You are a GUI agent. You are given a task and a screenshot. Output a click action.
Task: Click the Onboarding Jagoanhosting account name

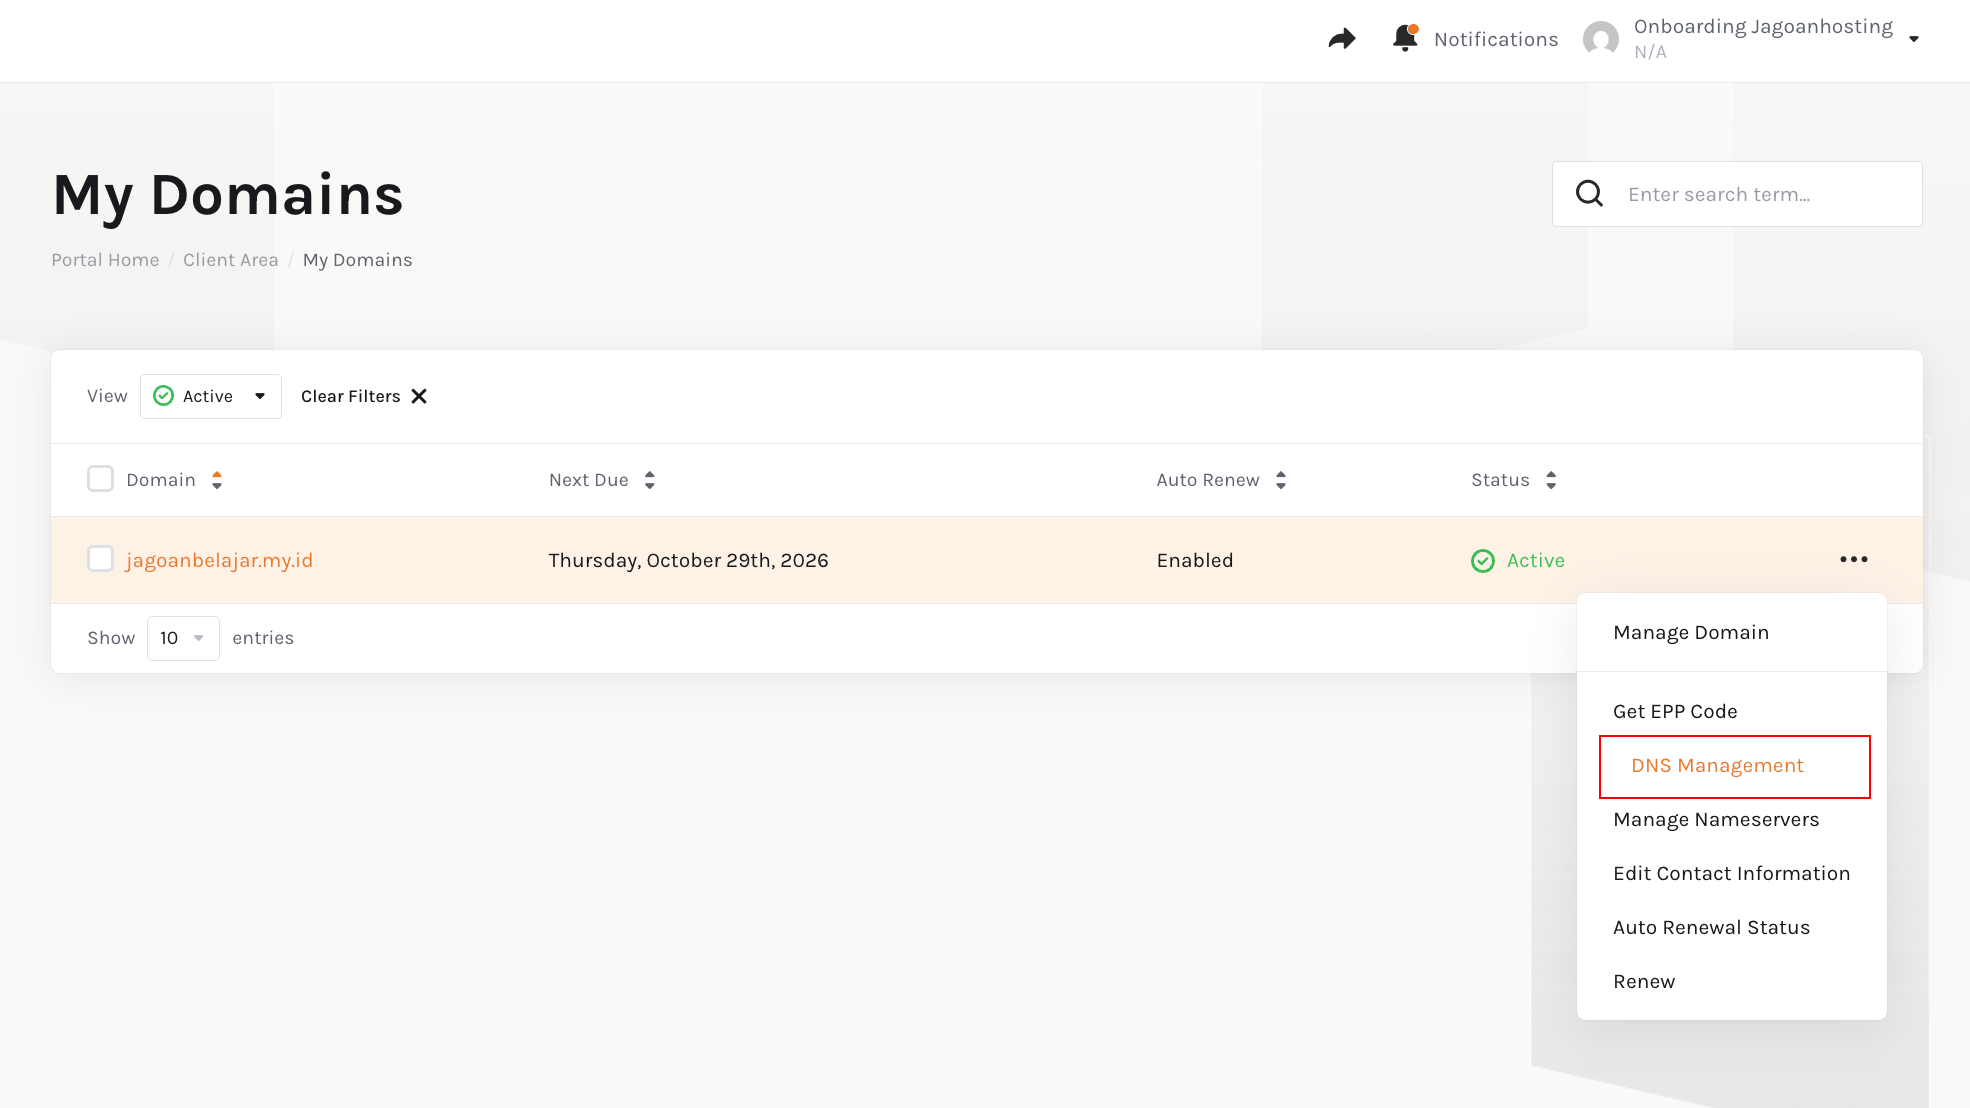pyautogui.click(x=1763, y=26)
